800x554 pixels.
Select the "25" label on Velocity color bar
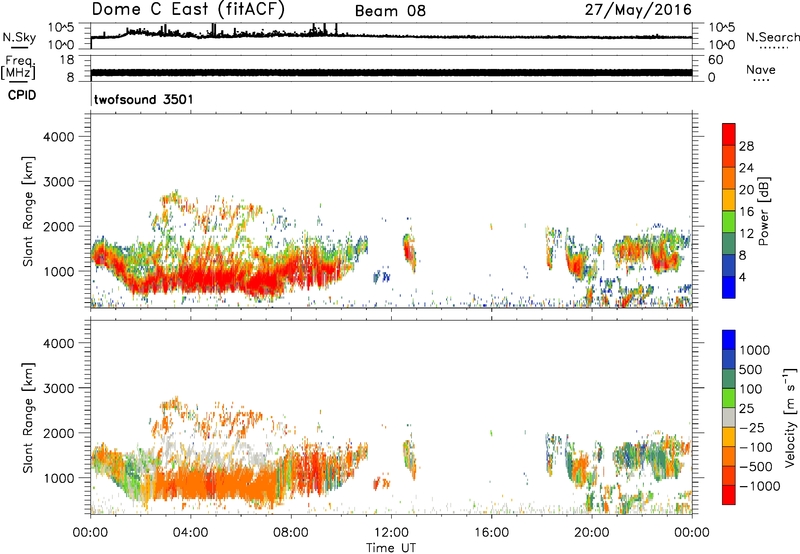click(746, 409)
